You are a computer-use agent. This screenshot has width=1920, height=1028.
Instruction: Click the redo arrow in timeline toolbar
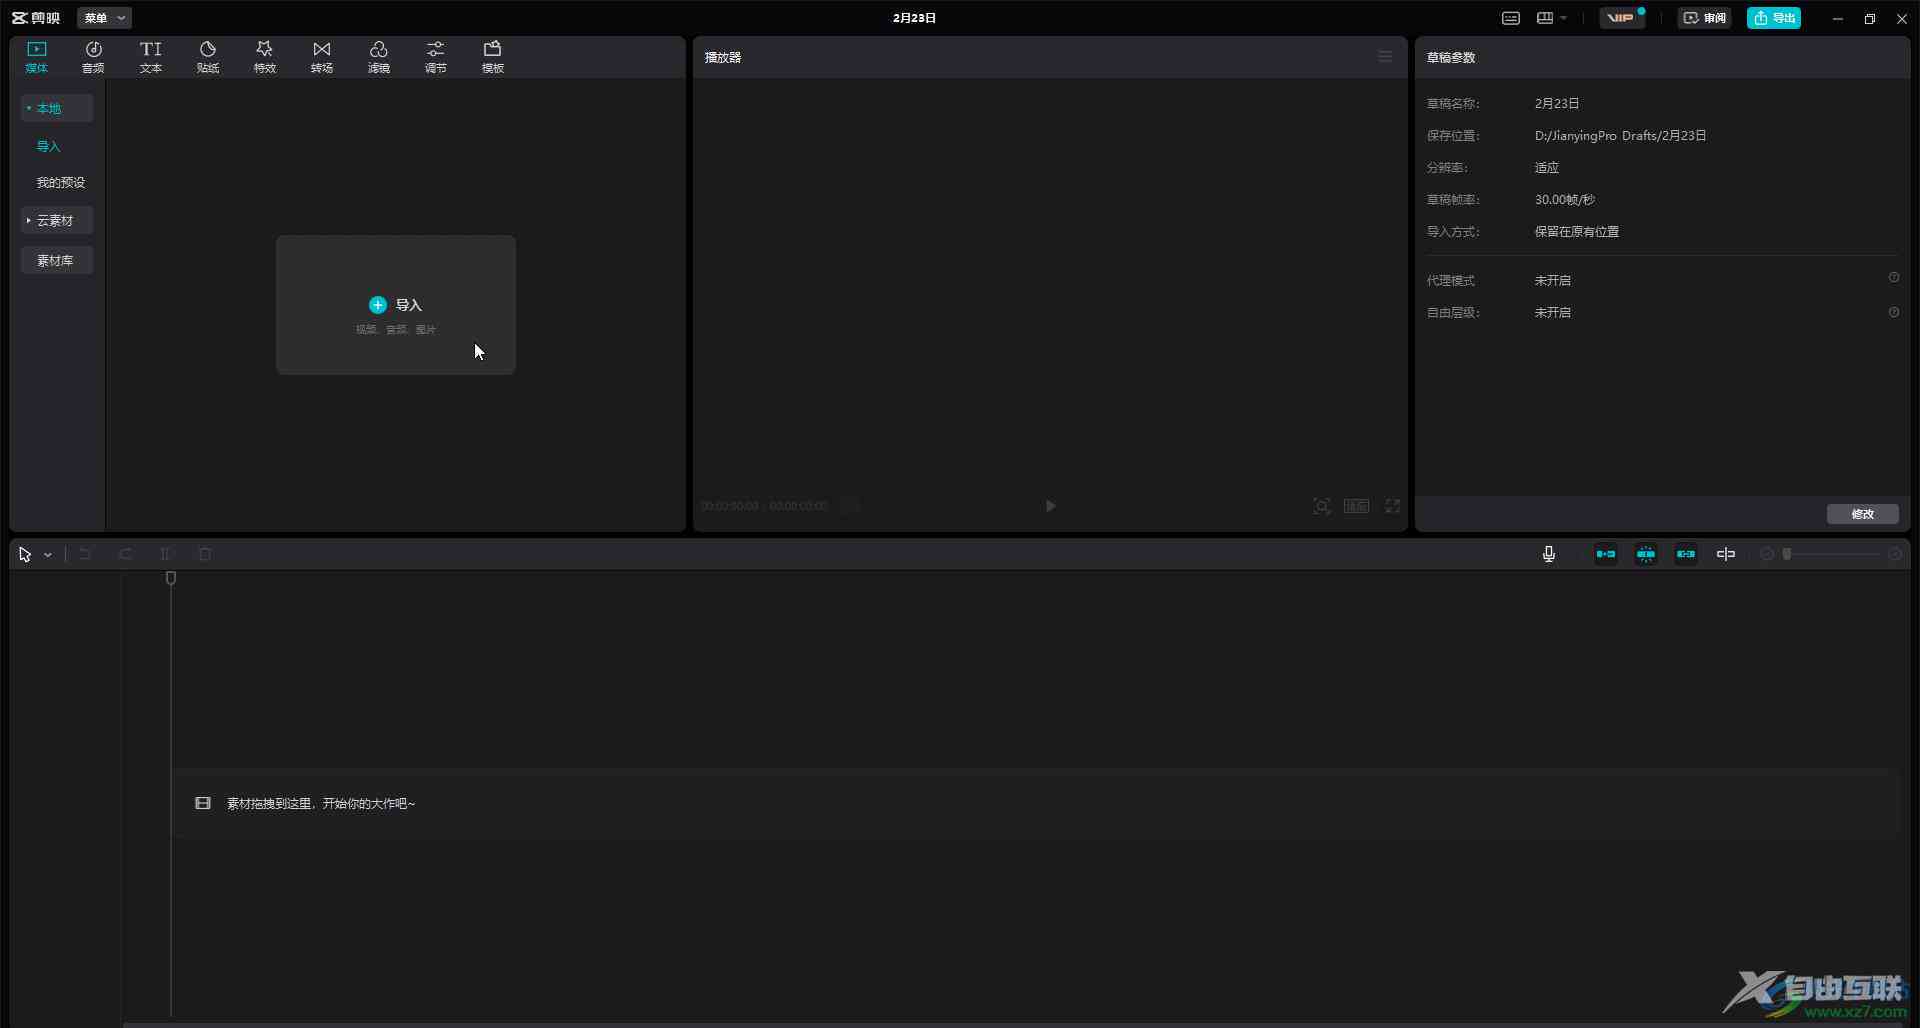125,554
